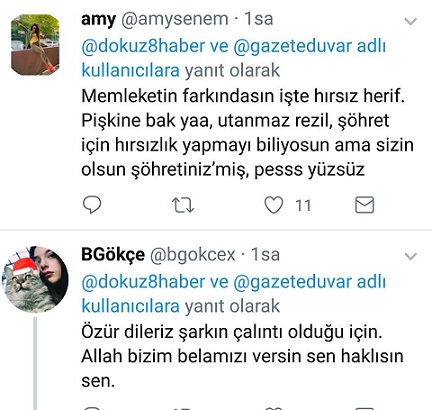Open amy's tweet text starting with Memleketin
432x410 pixels.
pos(247,132)
